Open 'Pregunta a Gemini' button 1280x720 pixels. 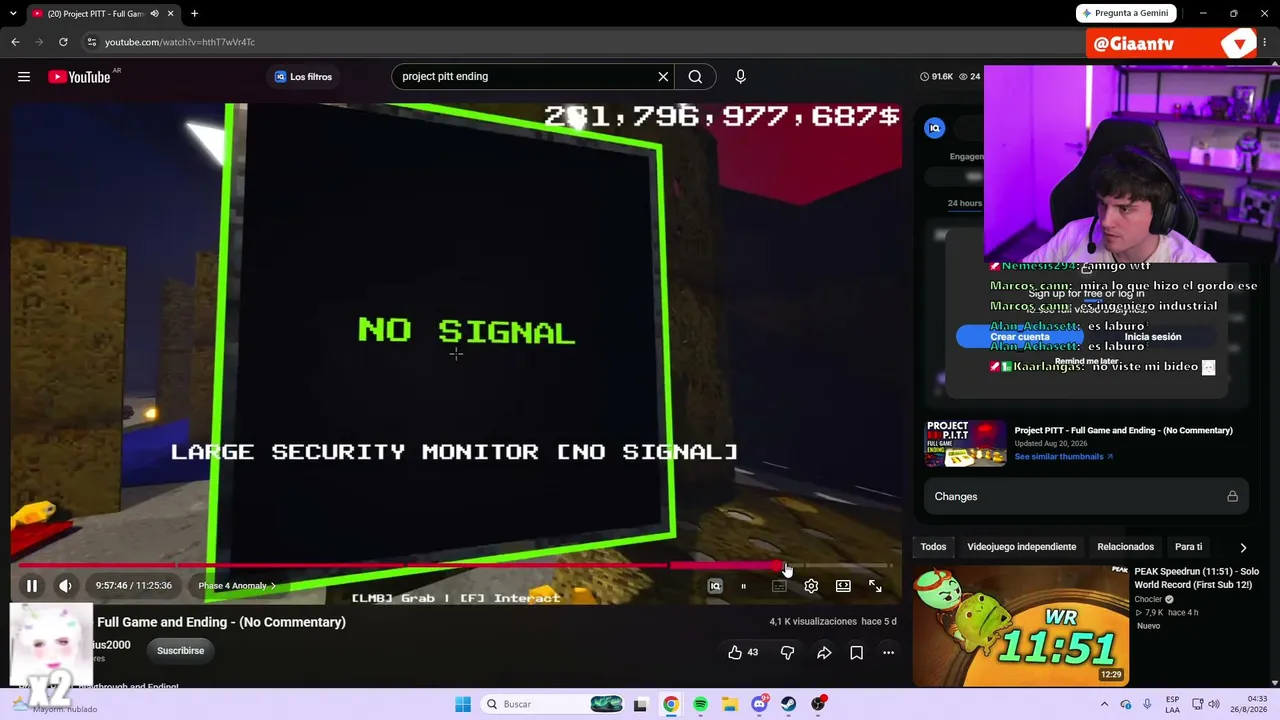[x=1126, y=13]
